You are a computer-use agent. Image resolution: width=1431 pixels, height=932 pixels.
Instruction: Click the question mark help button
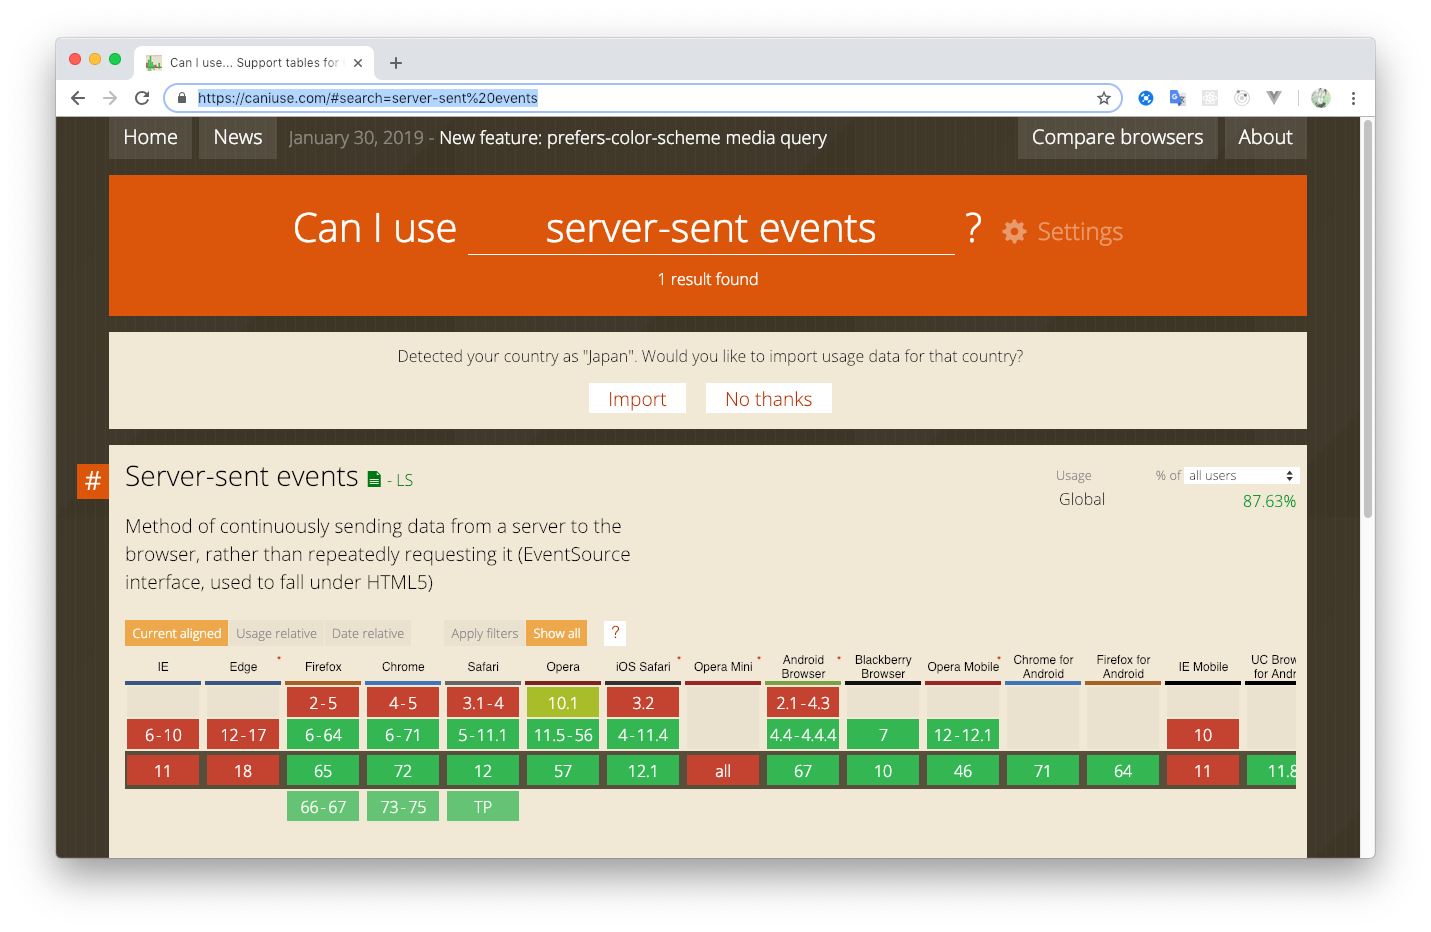(615, 633)
